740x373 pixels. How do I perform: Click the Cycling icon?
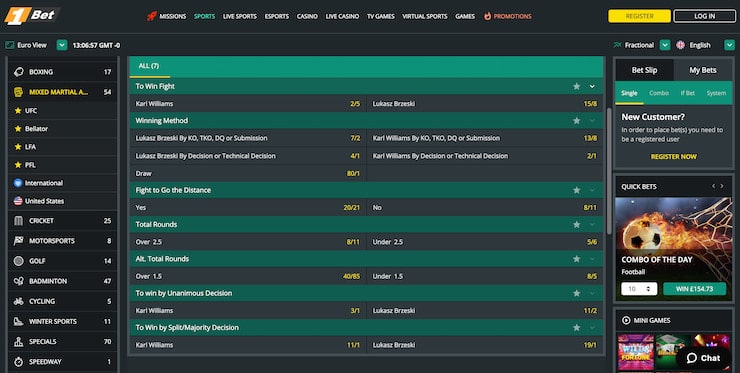[x=18, y=301]
